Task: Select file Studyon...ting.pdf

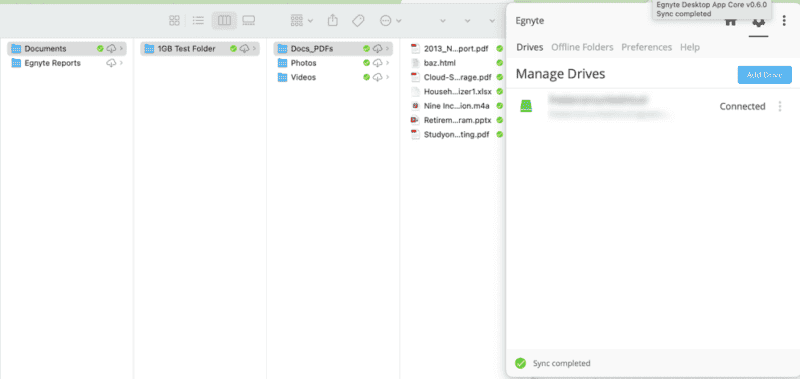Action: 456,135
